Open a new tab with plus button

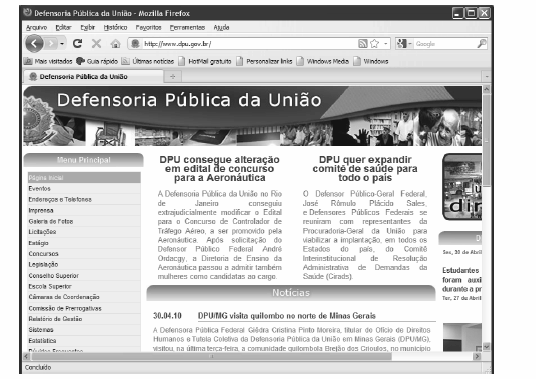173,77
